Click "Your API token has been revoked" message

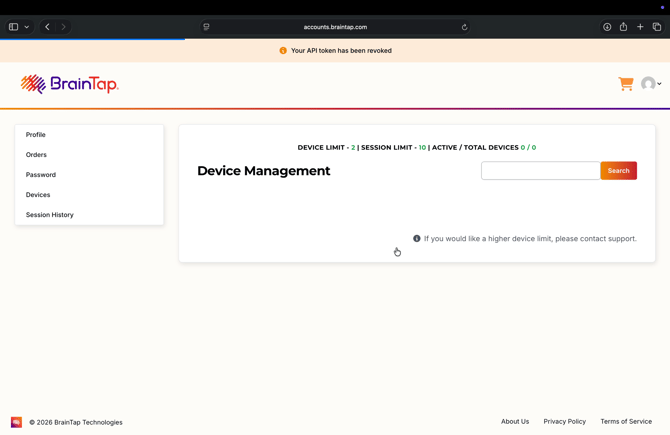[341, 50]
